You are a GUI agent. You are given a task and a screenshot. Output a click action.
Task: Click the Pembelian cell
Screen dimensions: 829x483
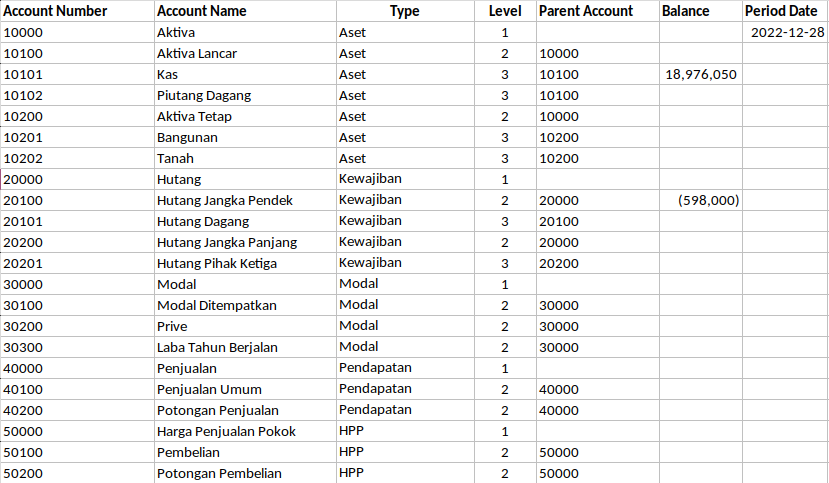point(245,452)
